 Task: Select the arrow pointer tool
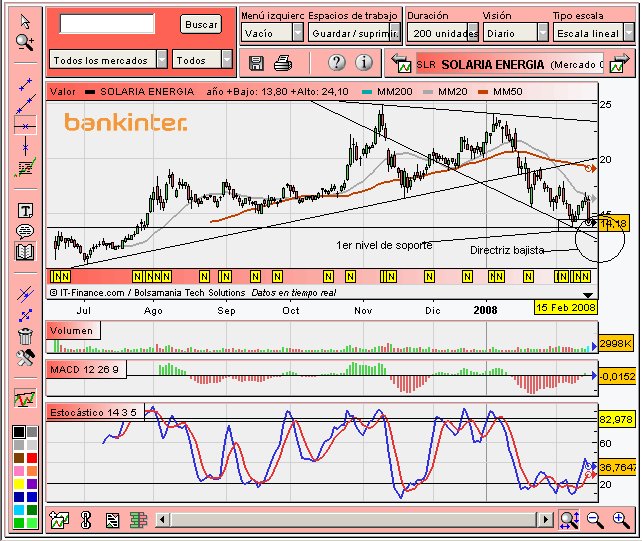tap(25, 22)
